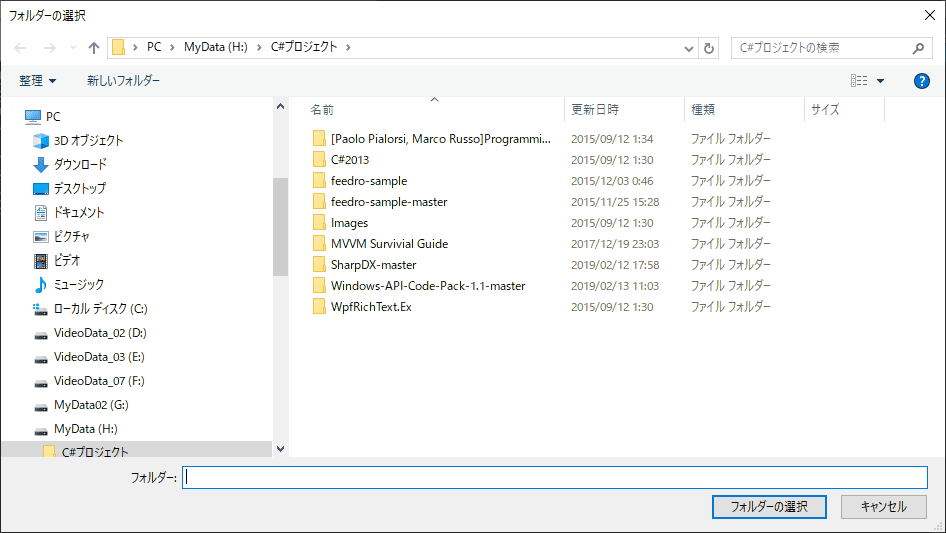Expand chevron after MyData (H:) breadcrumb
Viewport: 946px width, 533px height.
pyautogui.click(x=259, y=48)
